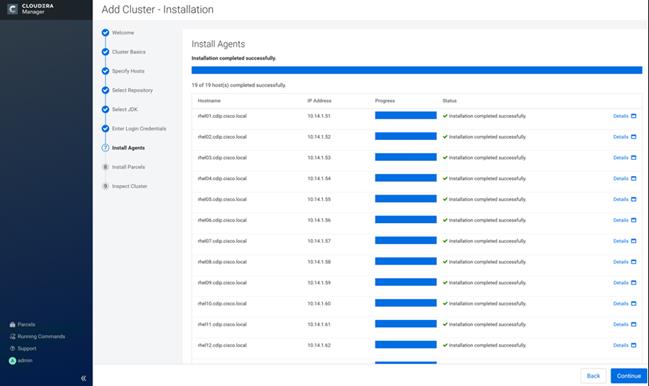649x386 pixels.
Task: Click the step 8 number icon
Action: pos(106,167)
